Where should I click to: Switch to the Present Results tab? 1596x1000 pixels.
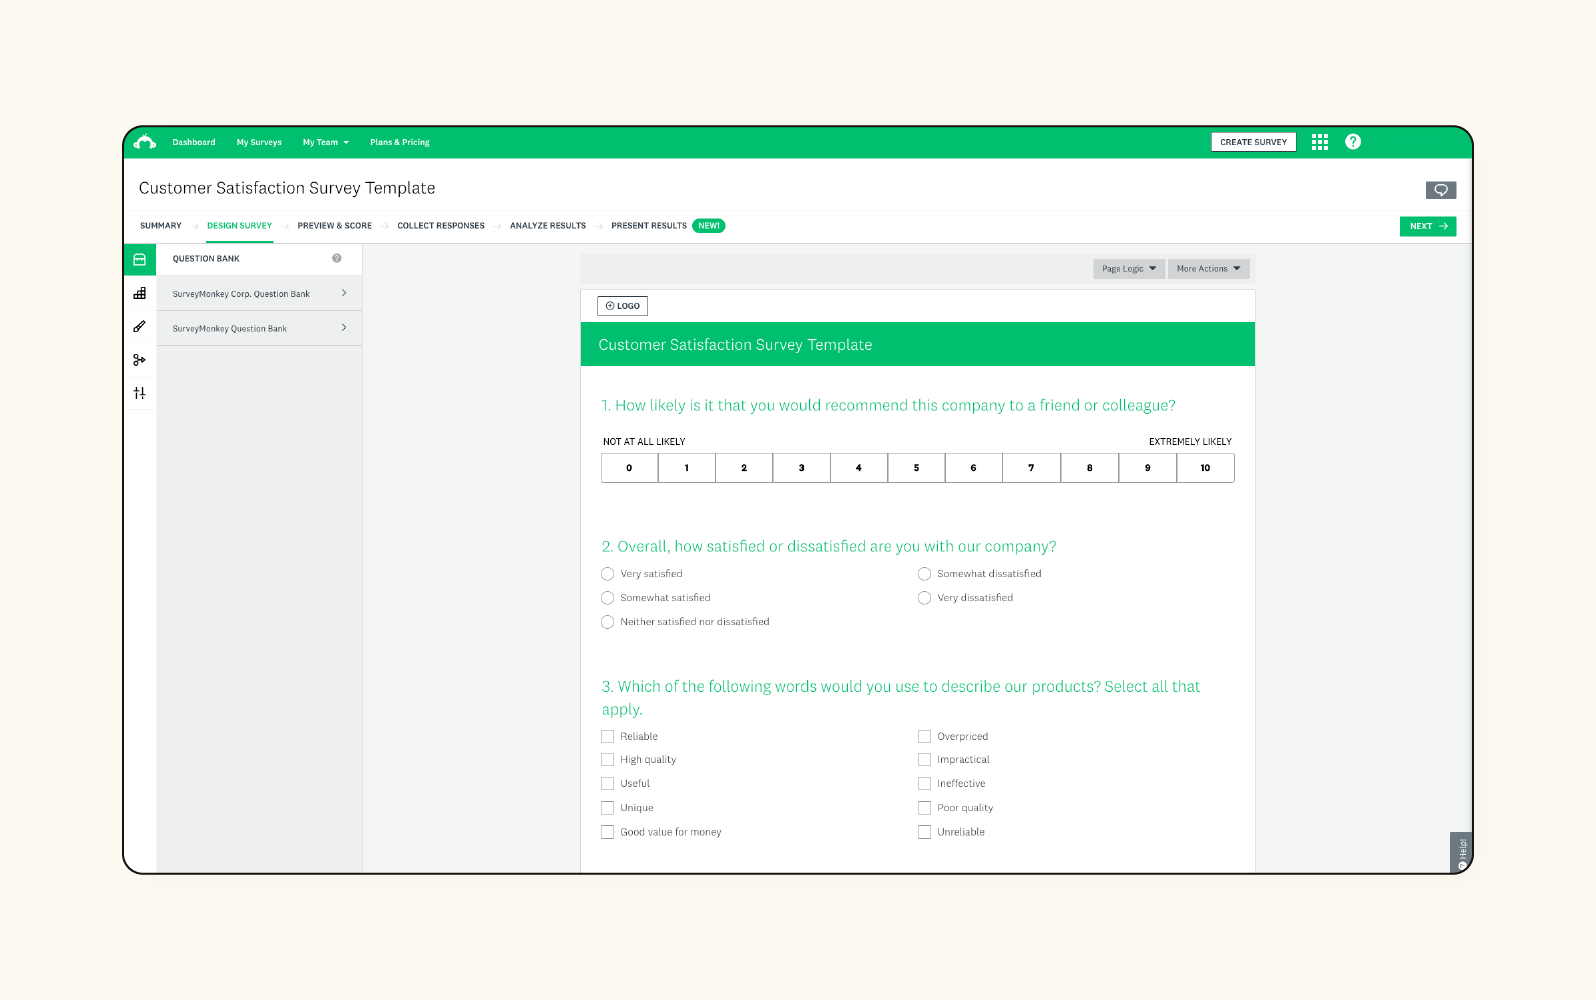649,226
